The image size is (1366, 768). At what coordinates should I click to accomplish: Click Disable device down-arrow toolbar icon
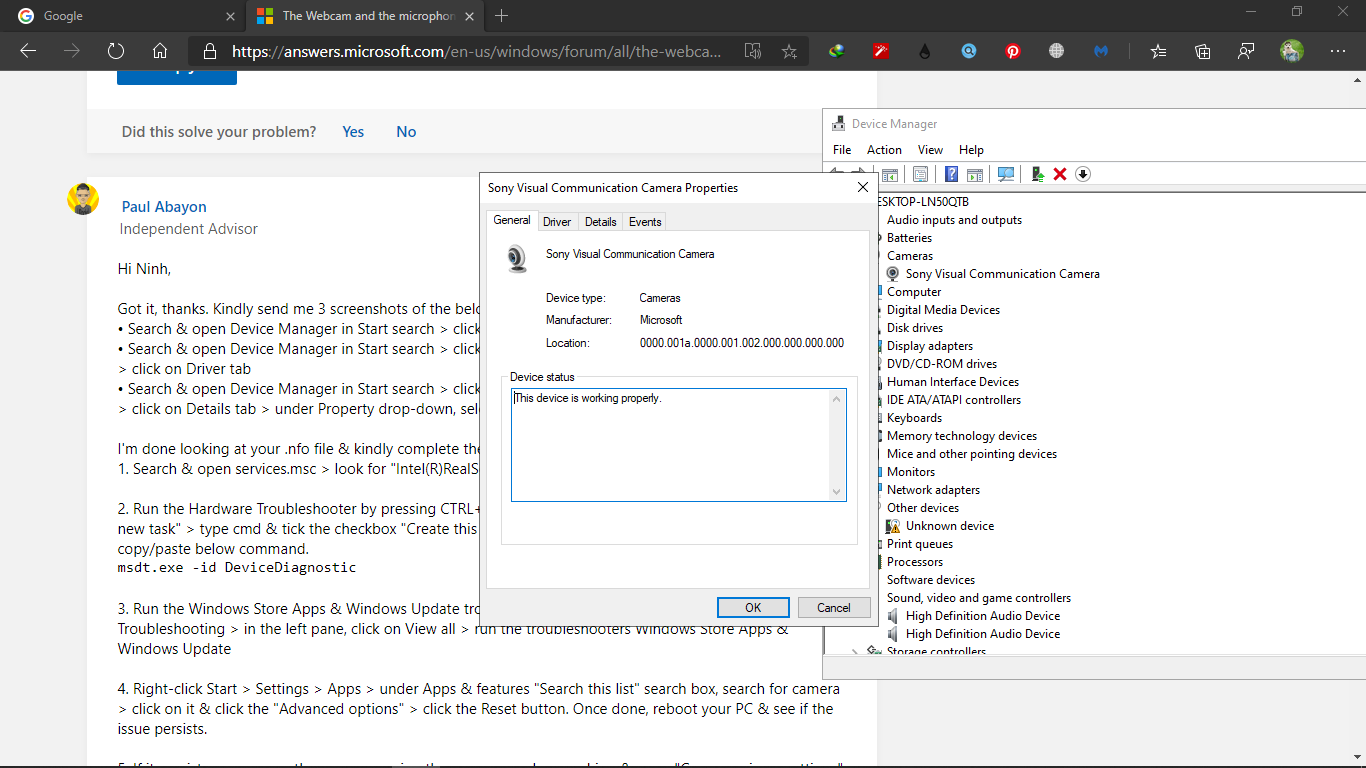pos(1083,174)
